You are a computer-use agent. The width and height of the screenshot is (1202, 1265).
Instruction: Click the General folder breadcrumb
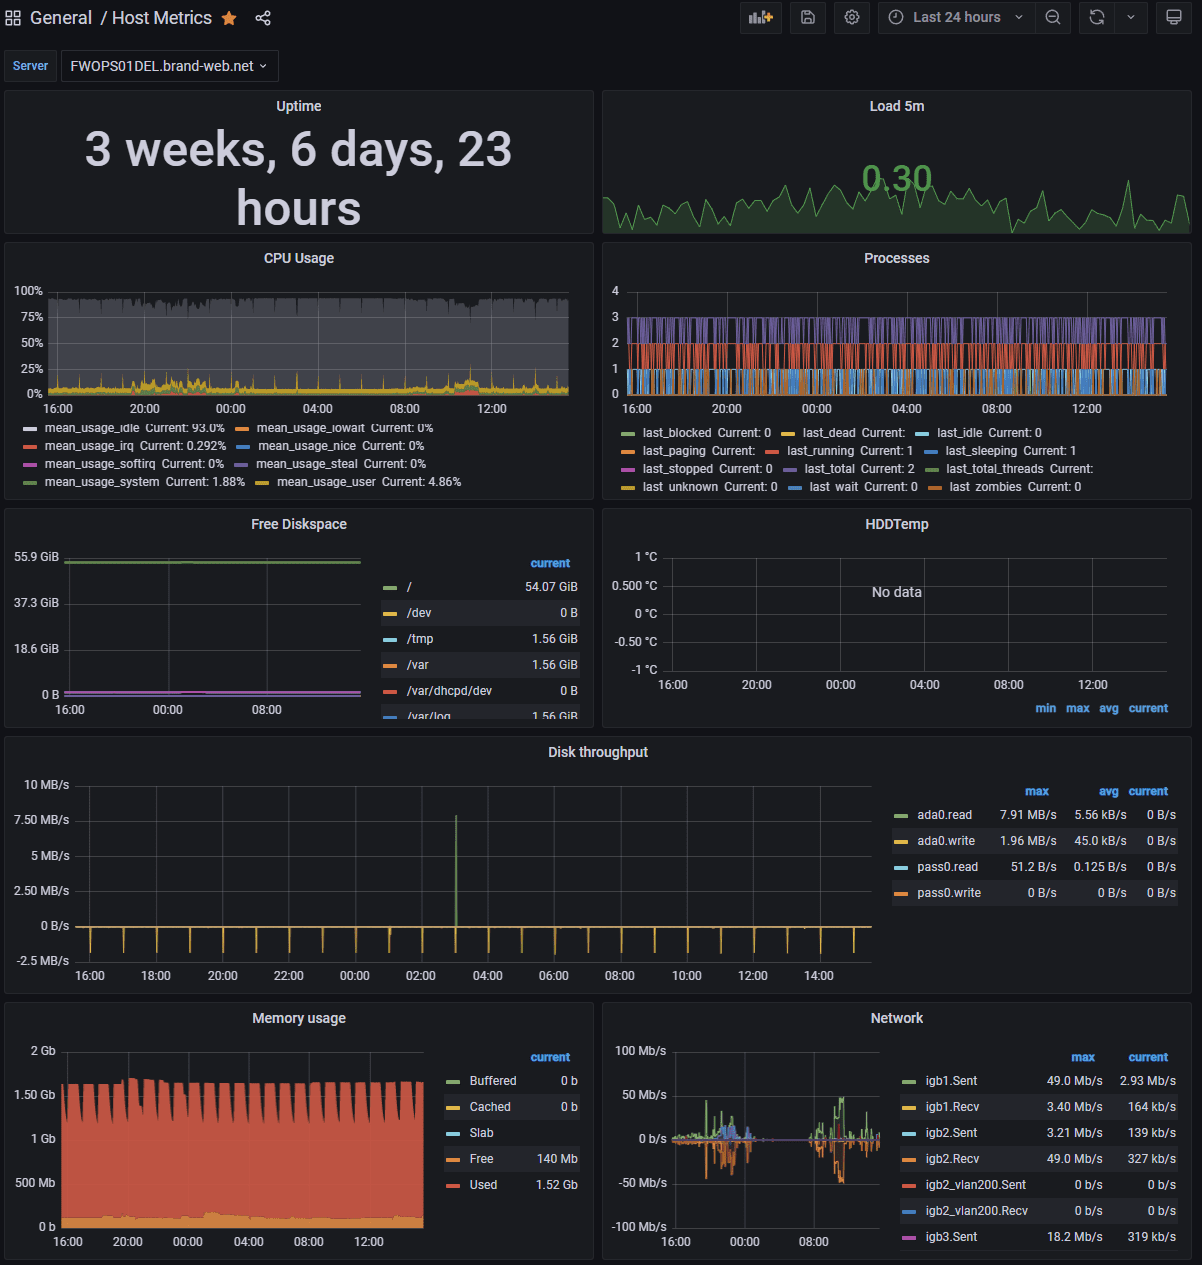click(61, 18)
